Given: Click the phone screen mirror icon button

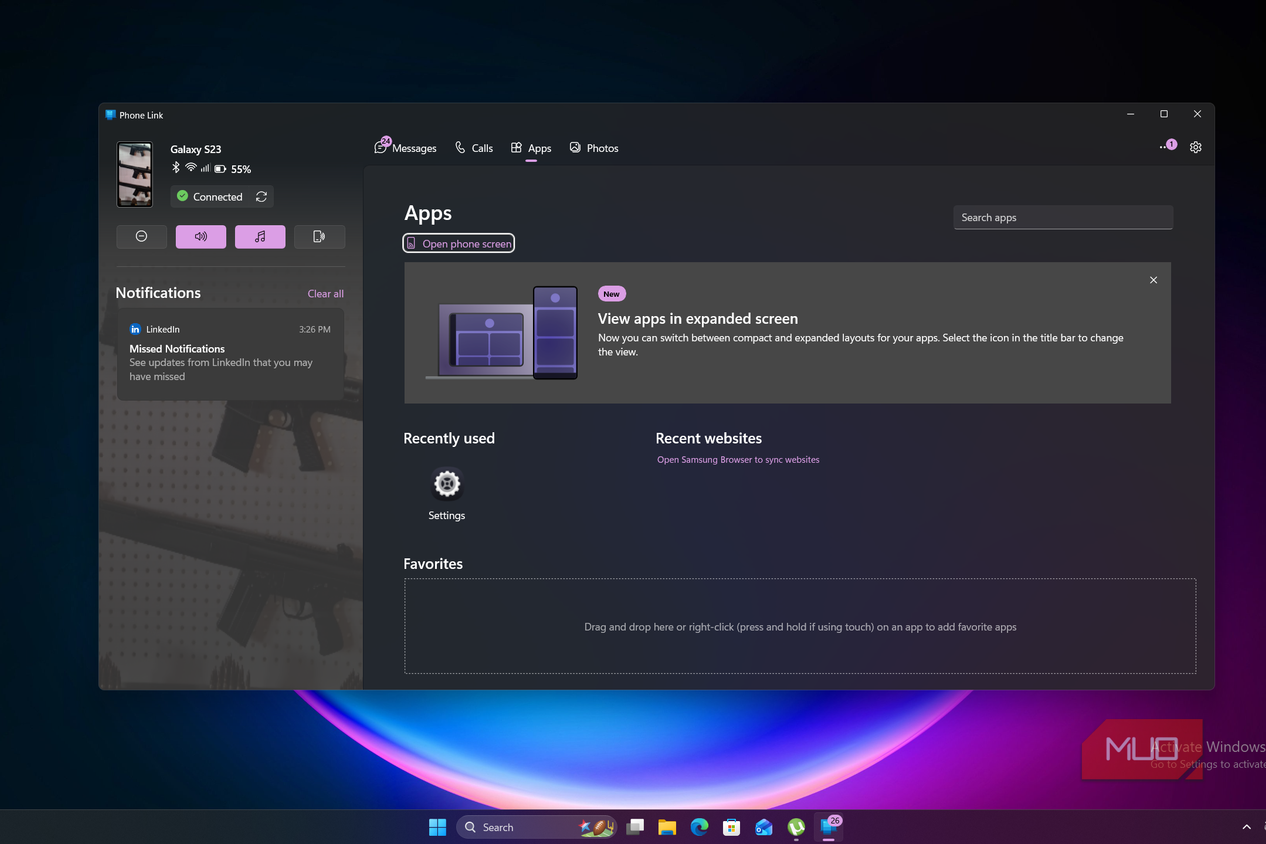Looking at the screenshot, I should click(319, 236).
